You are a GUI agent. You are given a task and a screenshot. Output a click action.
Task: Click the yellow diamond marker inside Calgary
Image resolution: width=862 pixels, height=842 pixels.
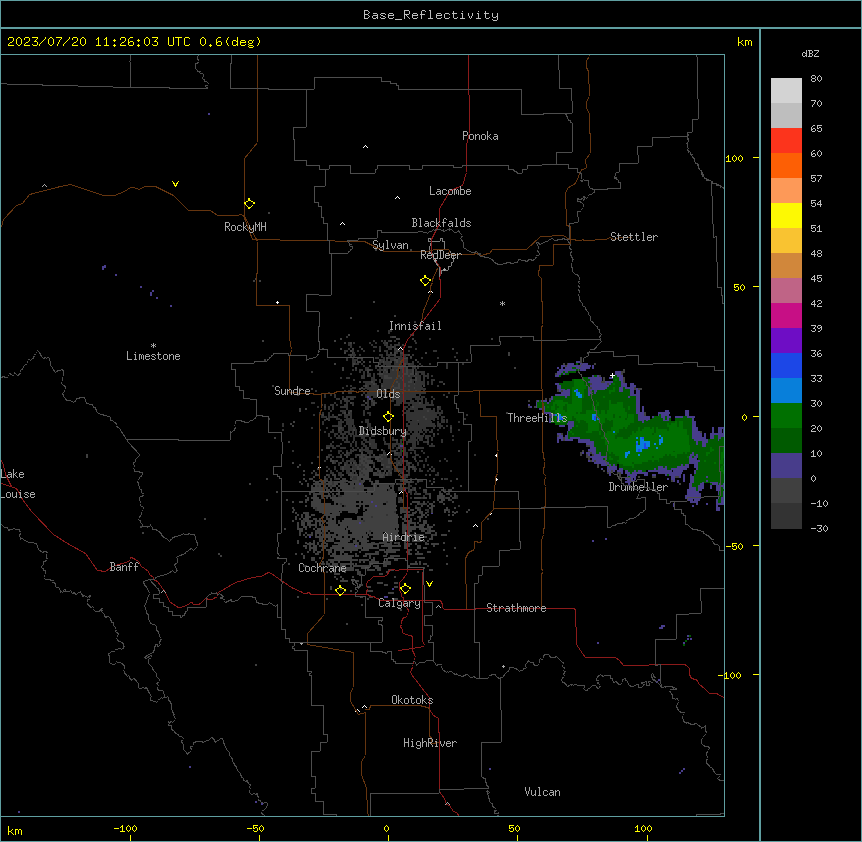pyautogui.click(x=405, y=589)
